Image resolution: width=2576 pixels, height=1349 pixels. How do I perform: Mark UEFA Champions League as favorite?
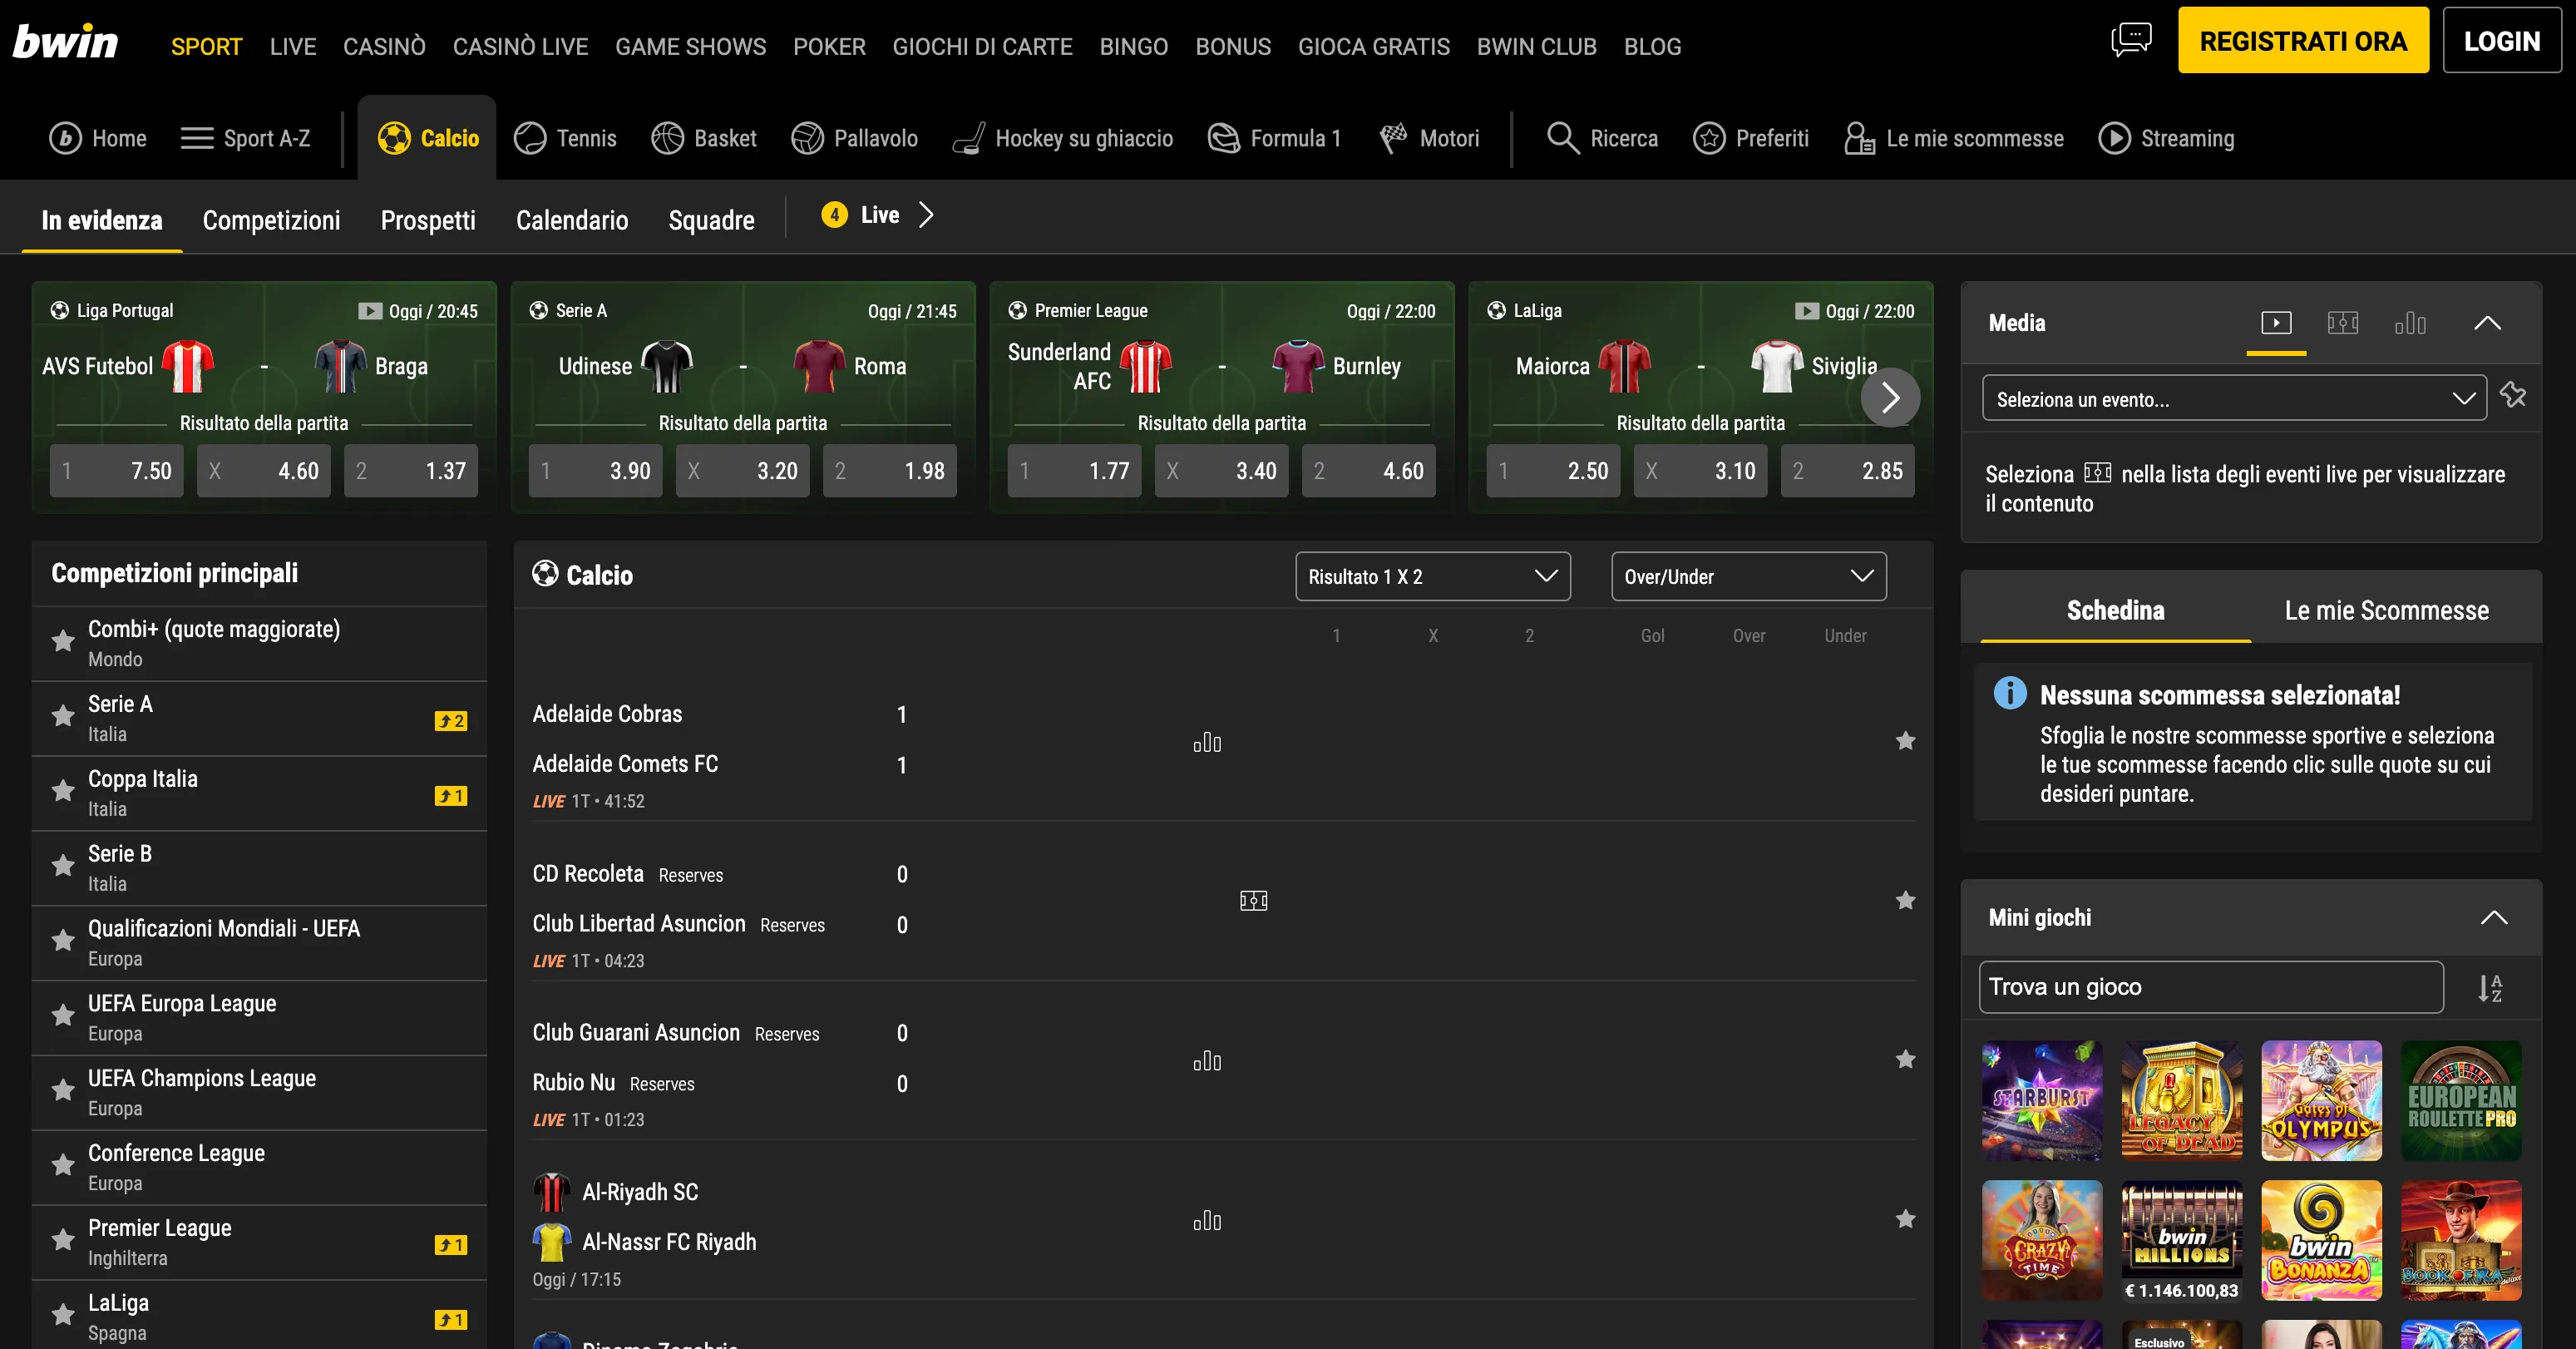(63, 1091)
